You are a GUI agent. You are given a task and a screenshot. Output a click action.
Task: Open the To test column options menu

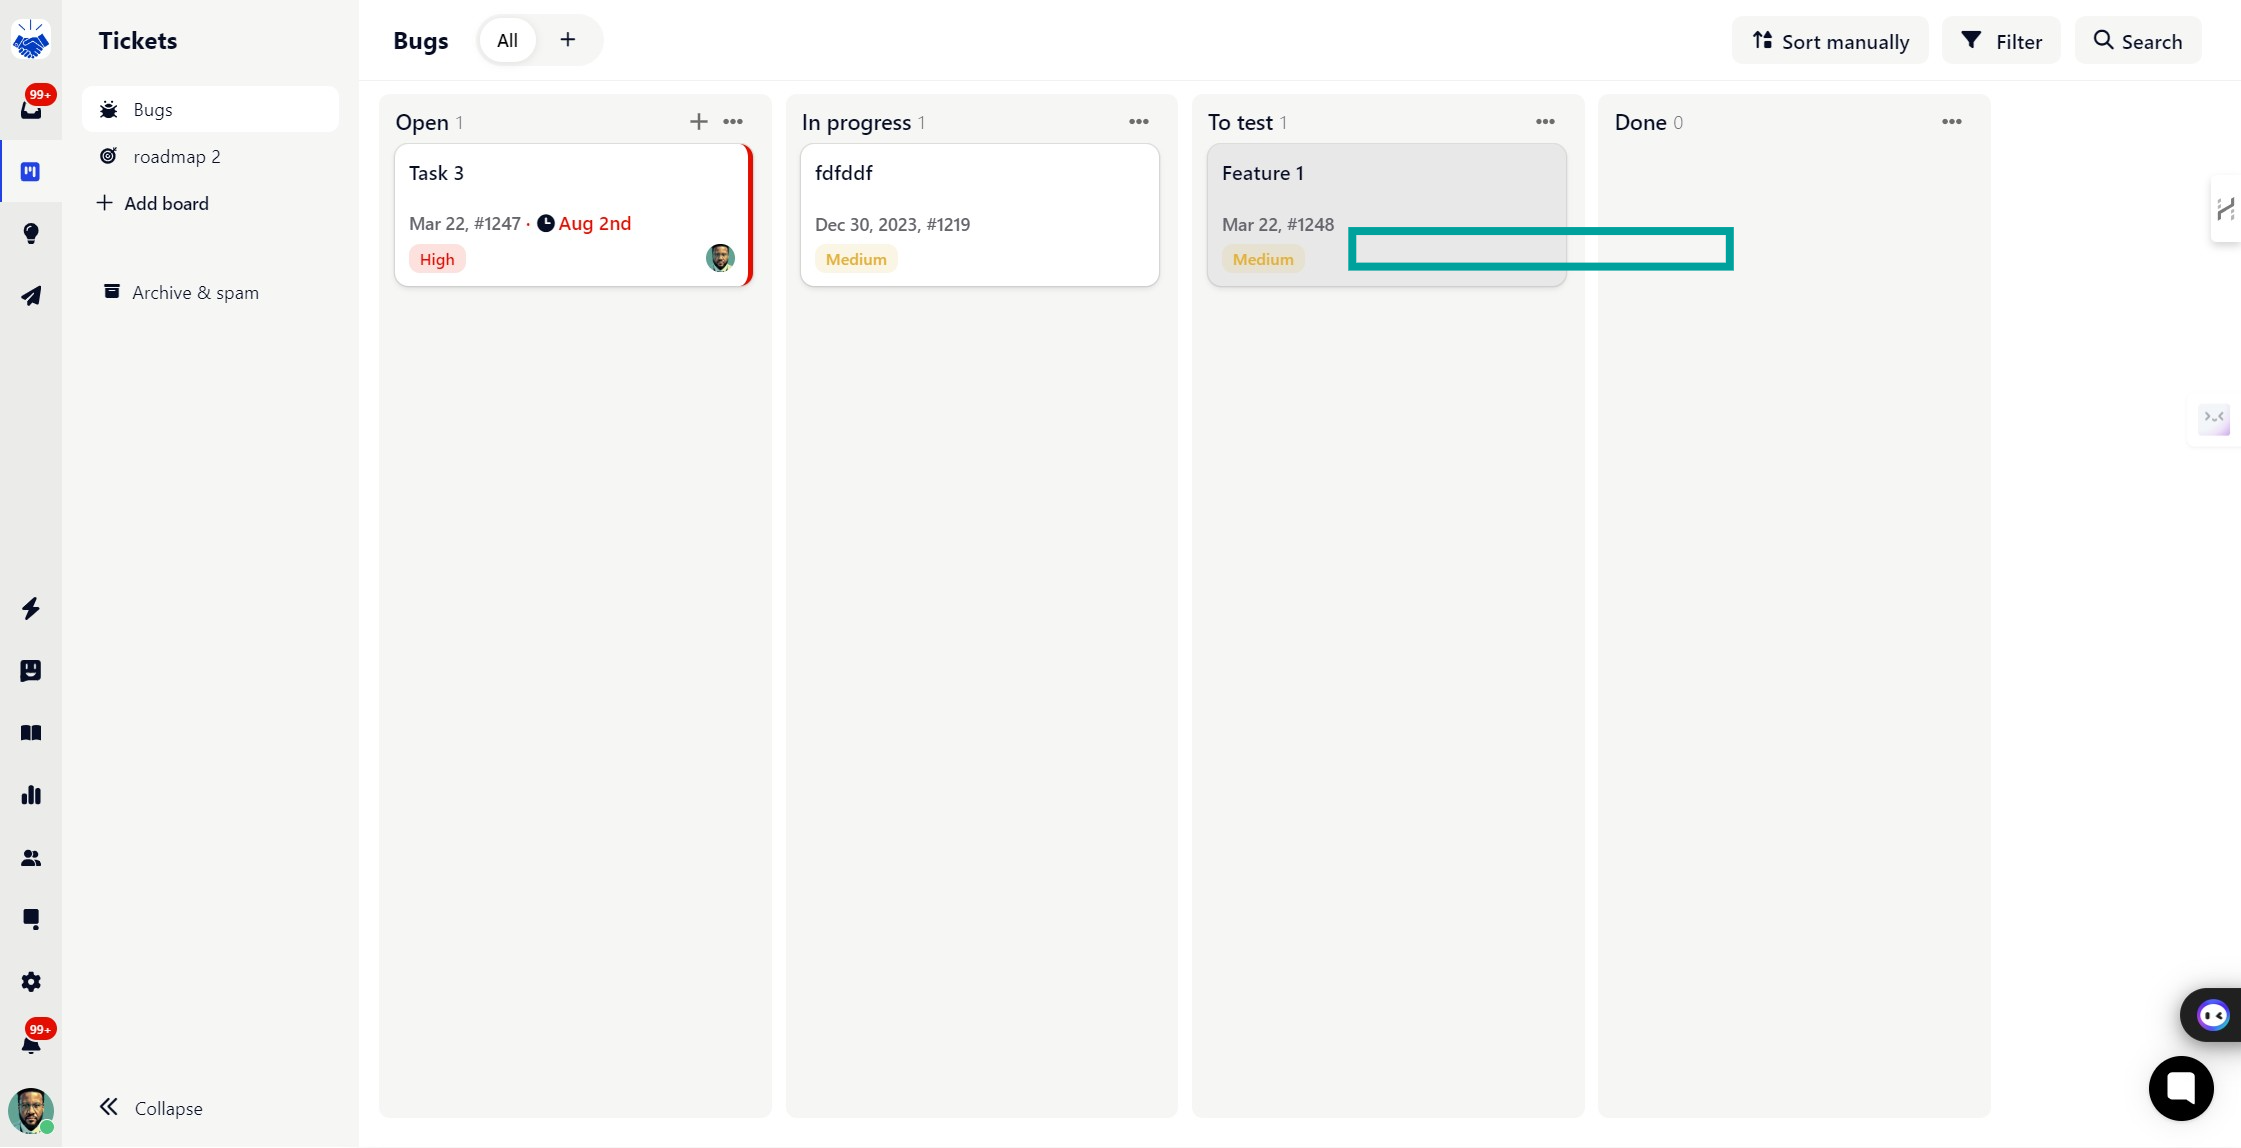[x=1545, y=122]
